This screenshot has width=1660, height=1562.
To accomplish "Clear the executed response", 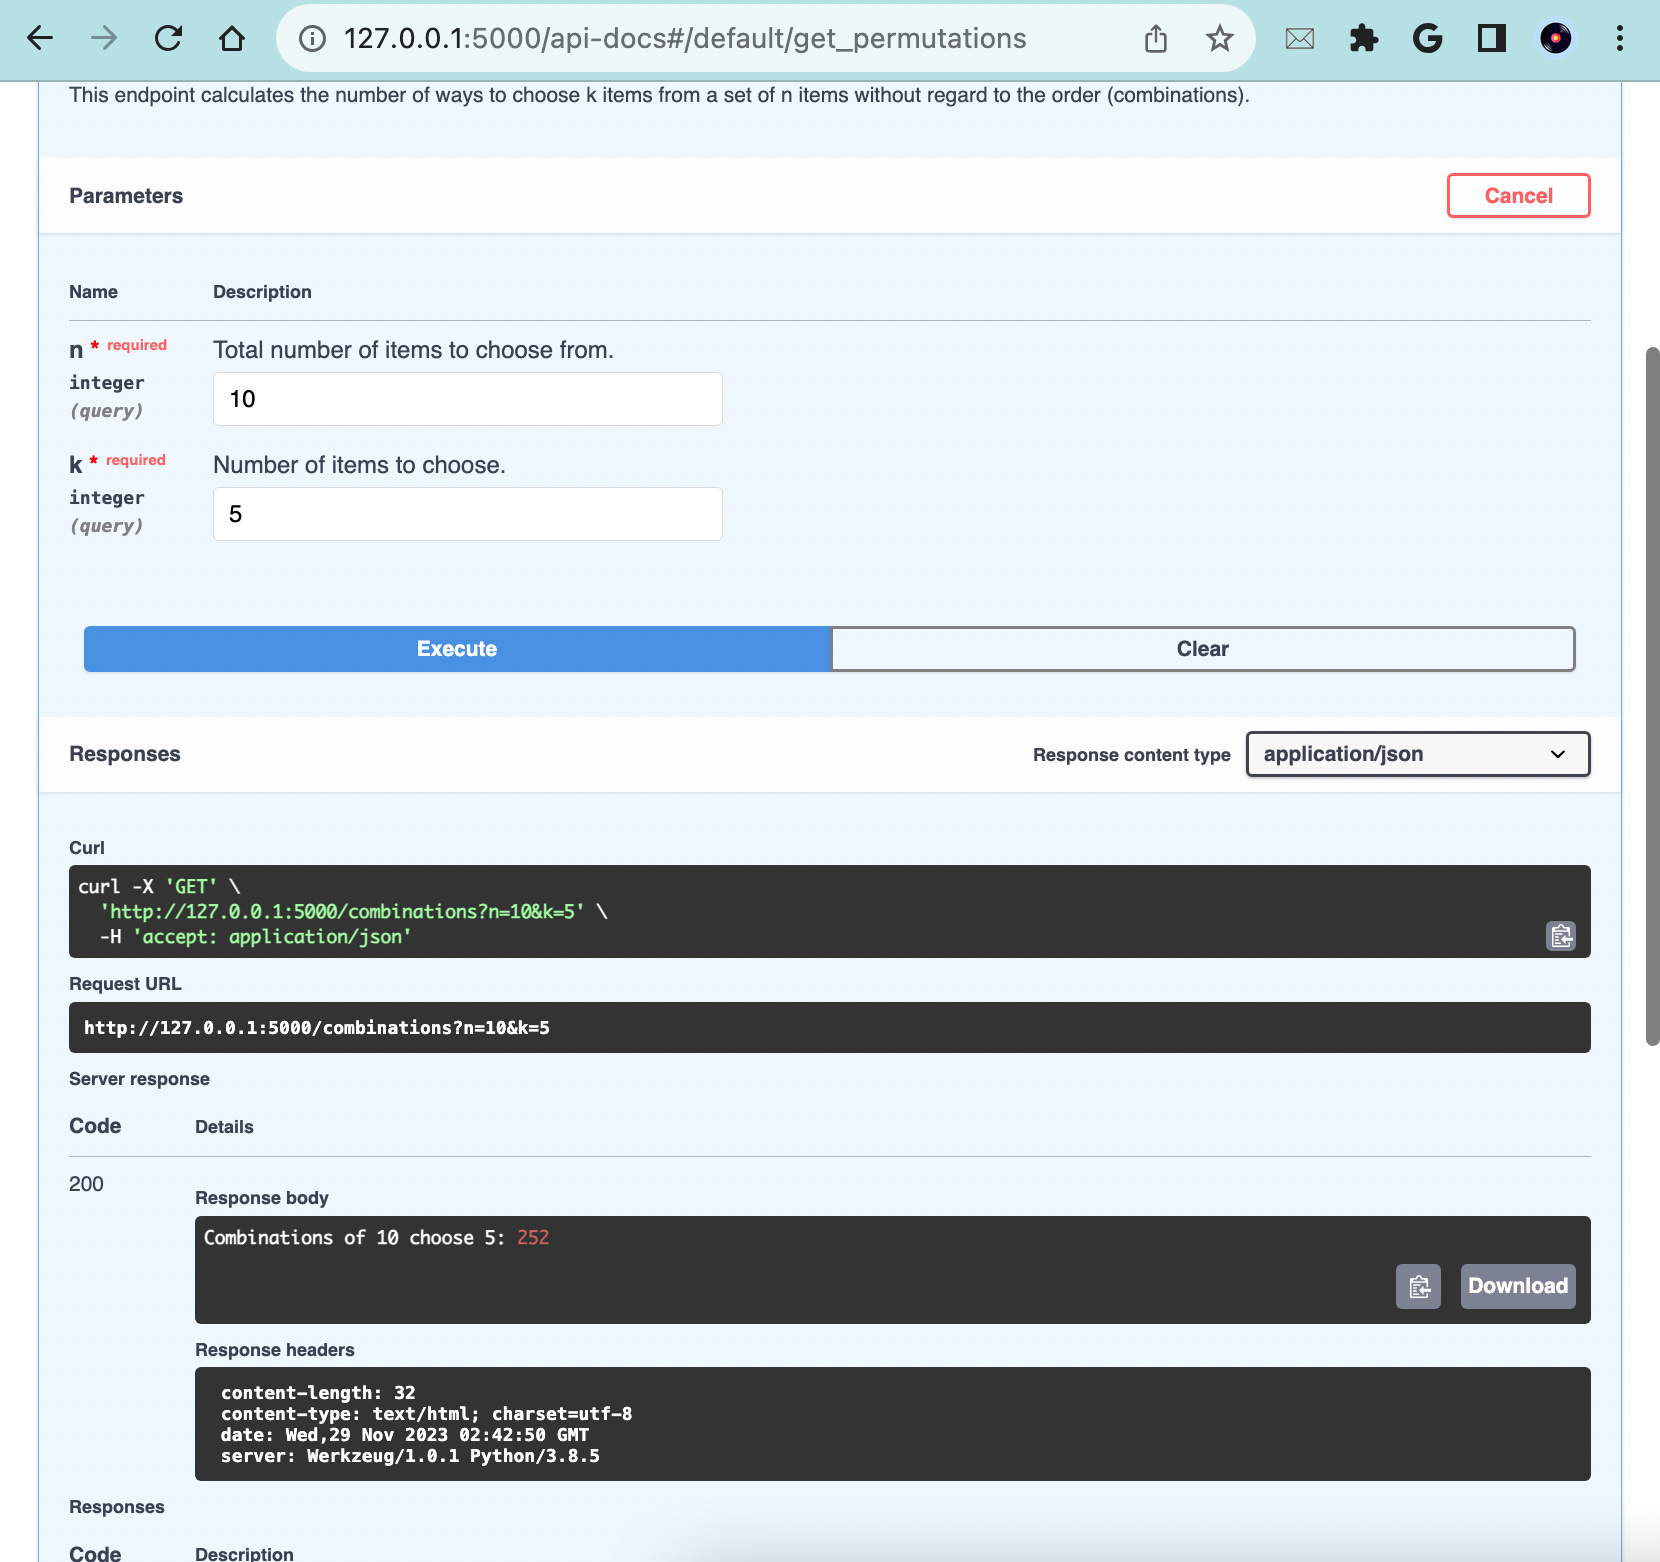I will tap(1202, 649).
